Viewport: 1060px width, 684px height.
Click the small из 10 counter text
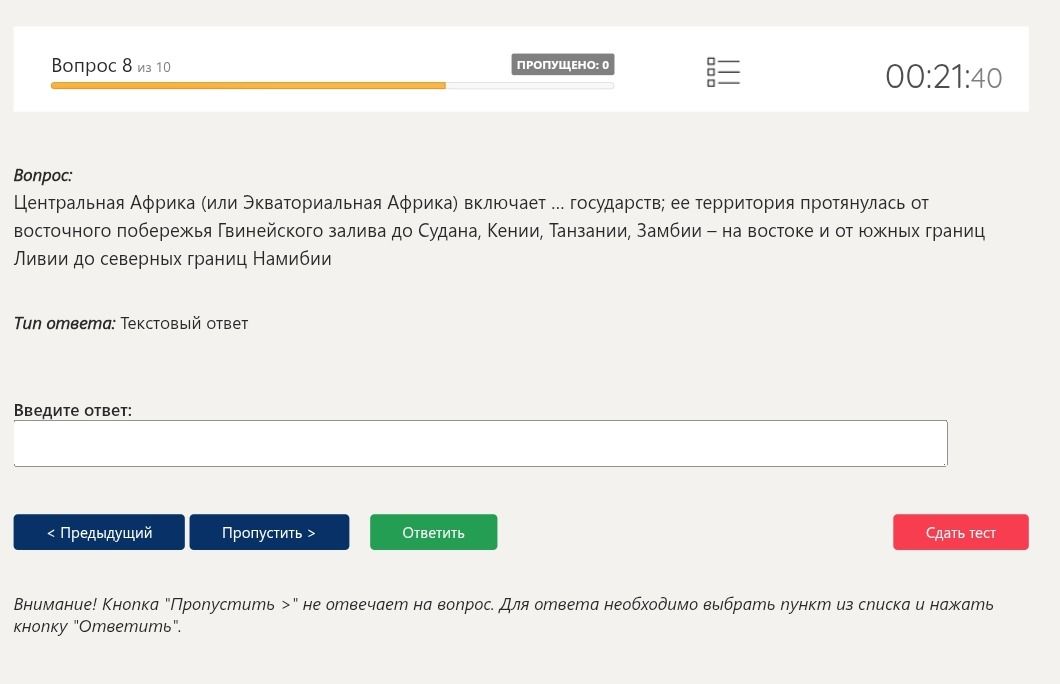[154, 68]
